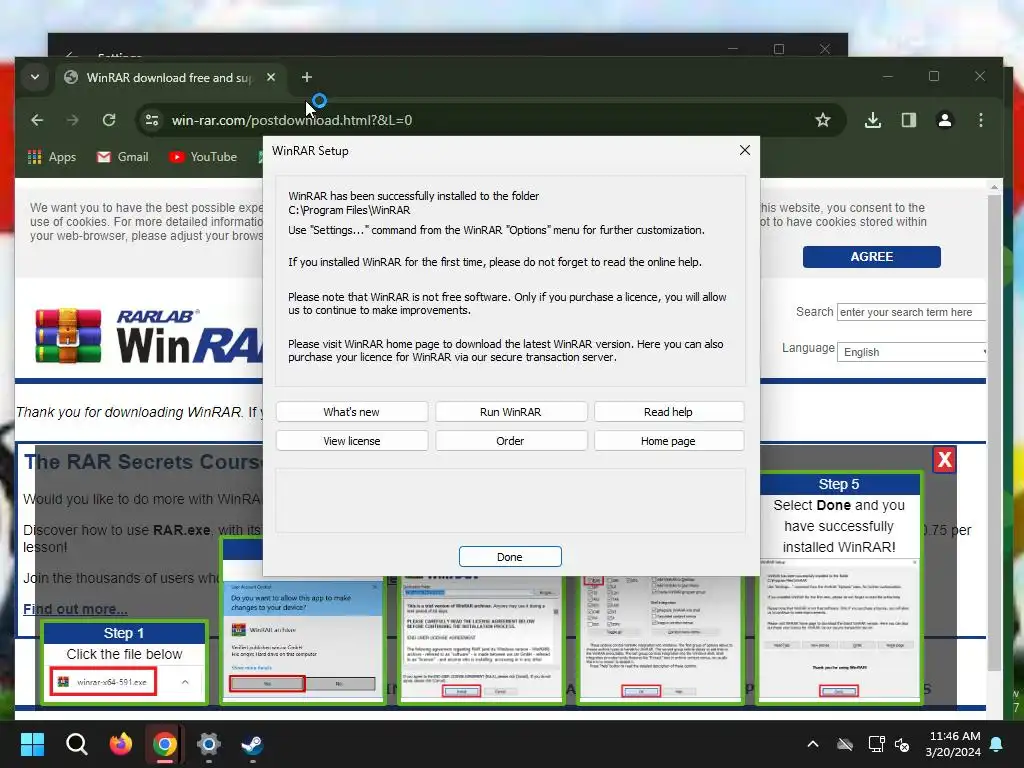Open the Windows Start menu
Image resolution: width=1024 pixels, height=768 pixels.
coord(32,744)
